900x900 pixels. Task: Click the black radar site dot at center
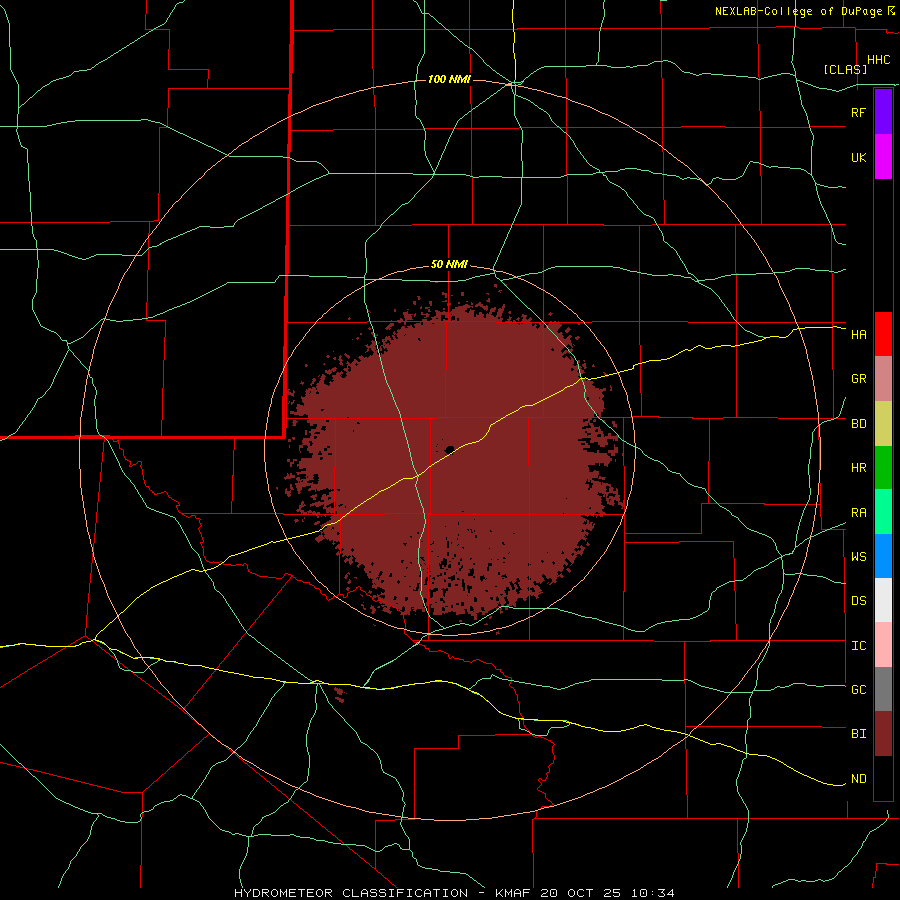pyautogui.click(x=449, y=449)
